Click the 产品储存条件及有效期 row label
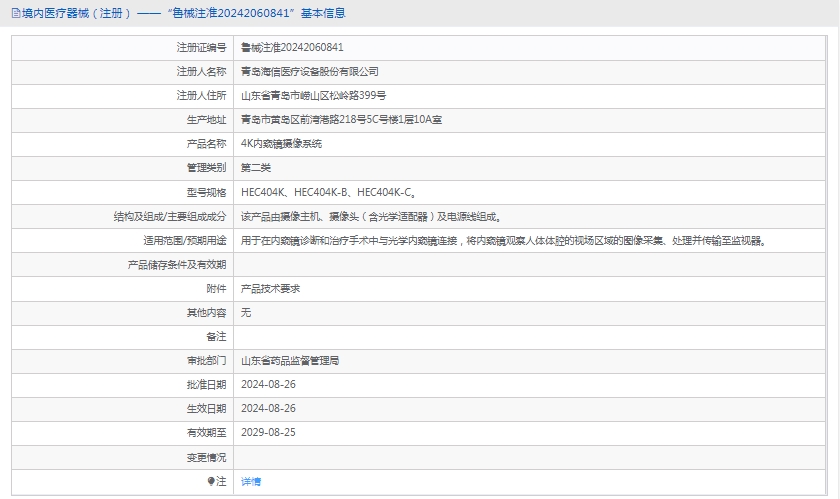840x499 pixels. (177, 264)
